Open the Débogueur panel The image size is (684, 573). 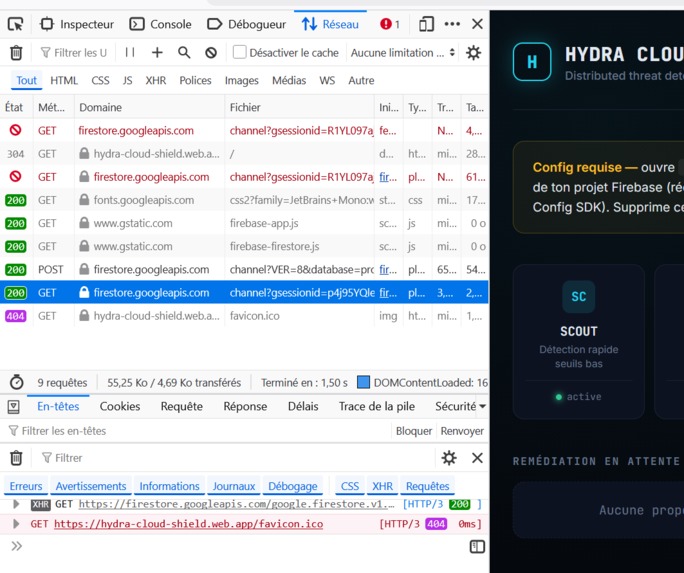click(246, 24)
